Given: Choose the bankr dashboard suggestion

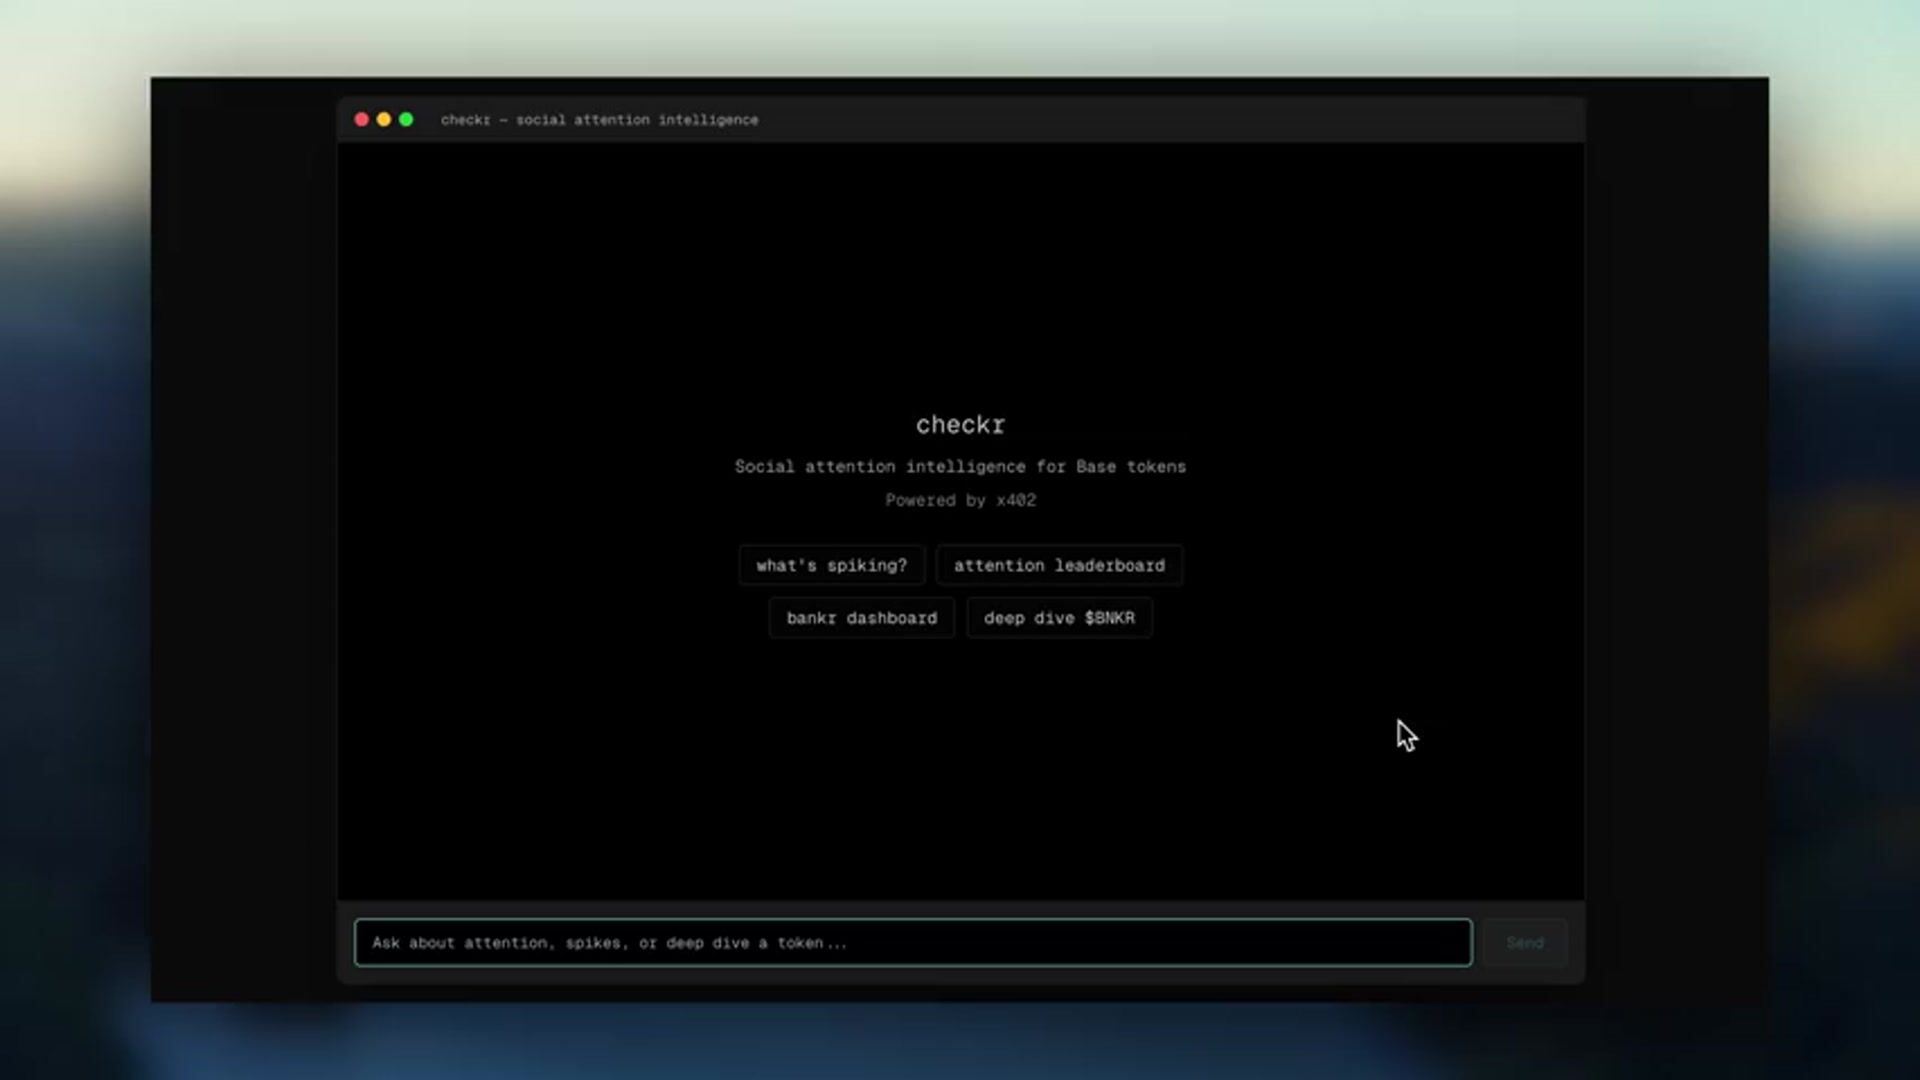Looking at the screenshot, I should 861,618.
